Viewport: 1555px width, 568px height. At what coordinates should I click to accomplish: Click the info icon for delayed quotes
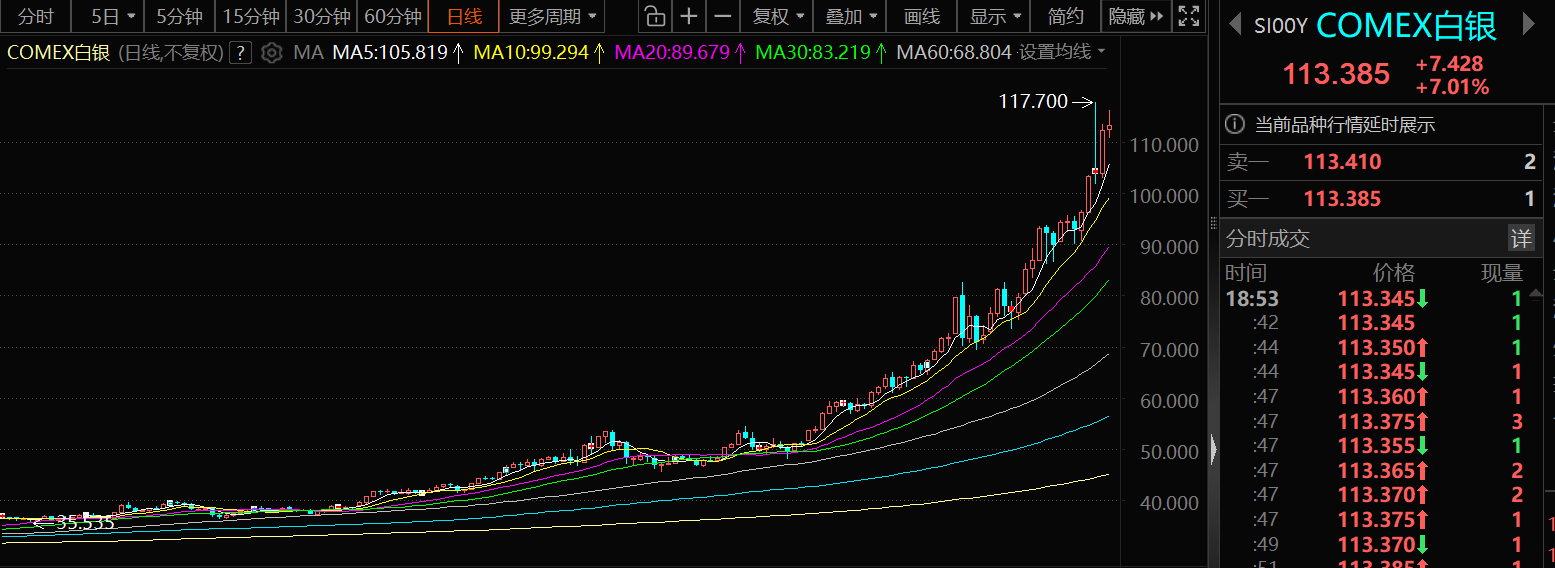click(x=1235, y=125)
